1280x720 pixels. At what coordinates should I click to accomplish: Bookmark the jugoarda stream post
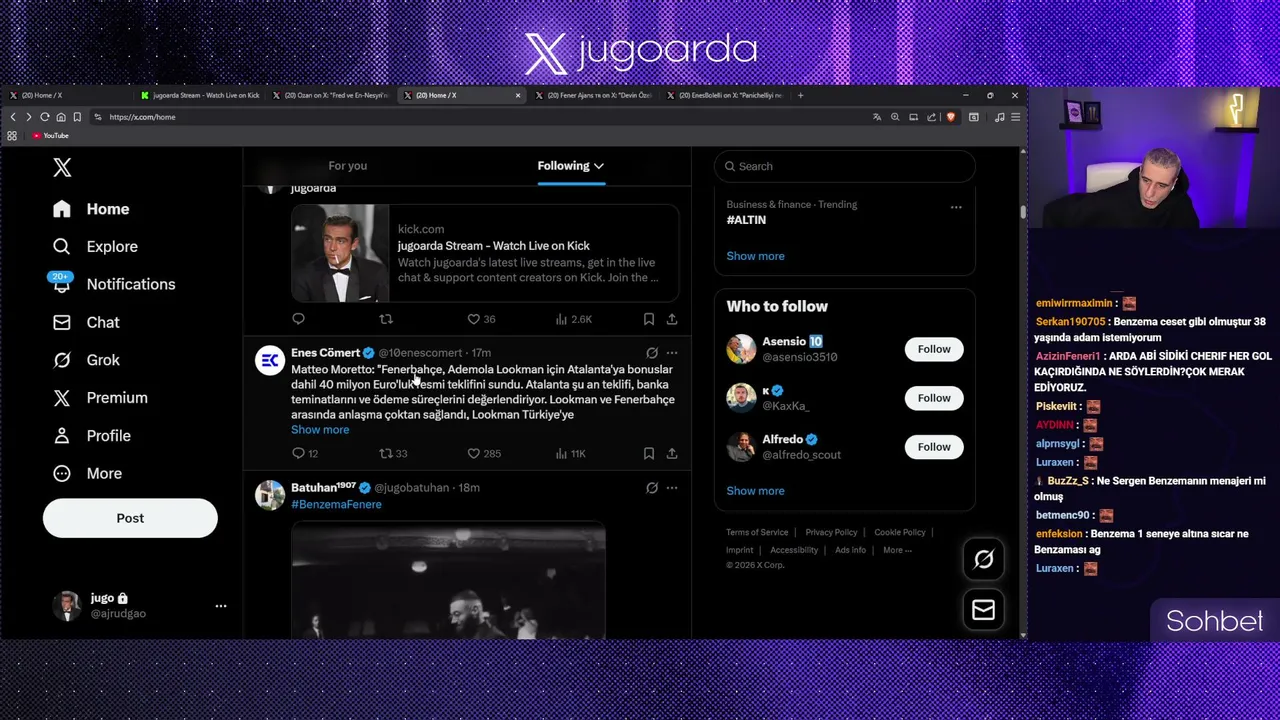coord(649,319)
